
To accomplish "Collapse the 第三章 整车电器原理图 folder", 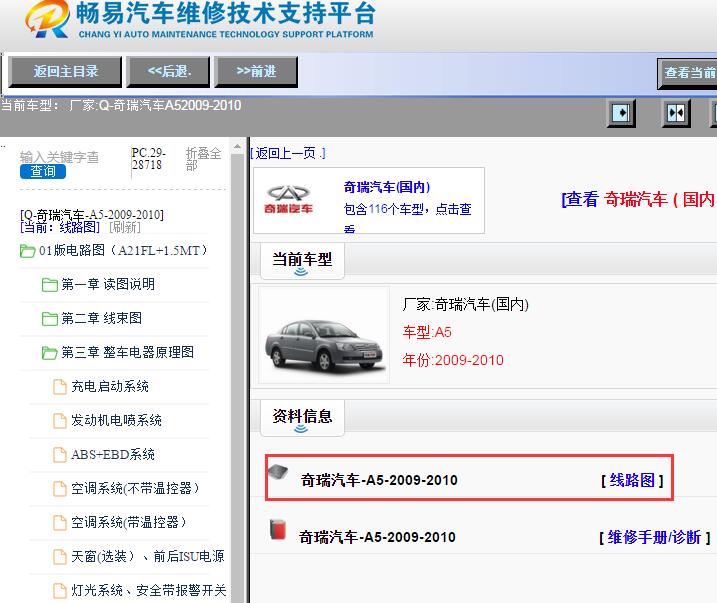I will [128, 352].
